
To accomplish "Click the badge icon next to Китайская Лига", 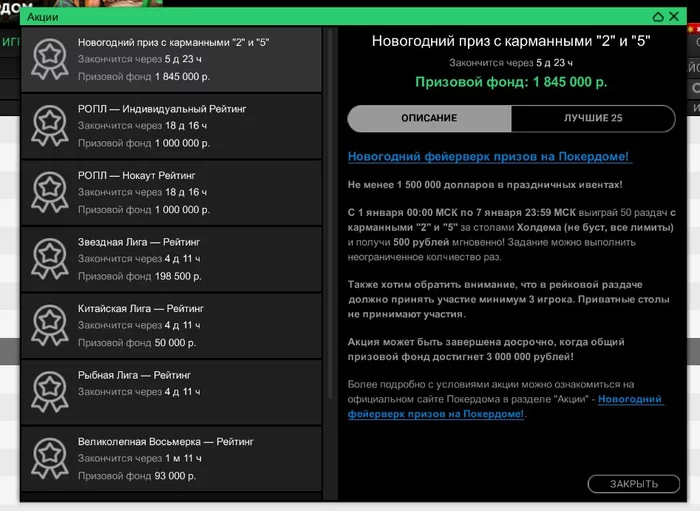I will [50, 325].
